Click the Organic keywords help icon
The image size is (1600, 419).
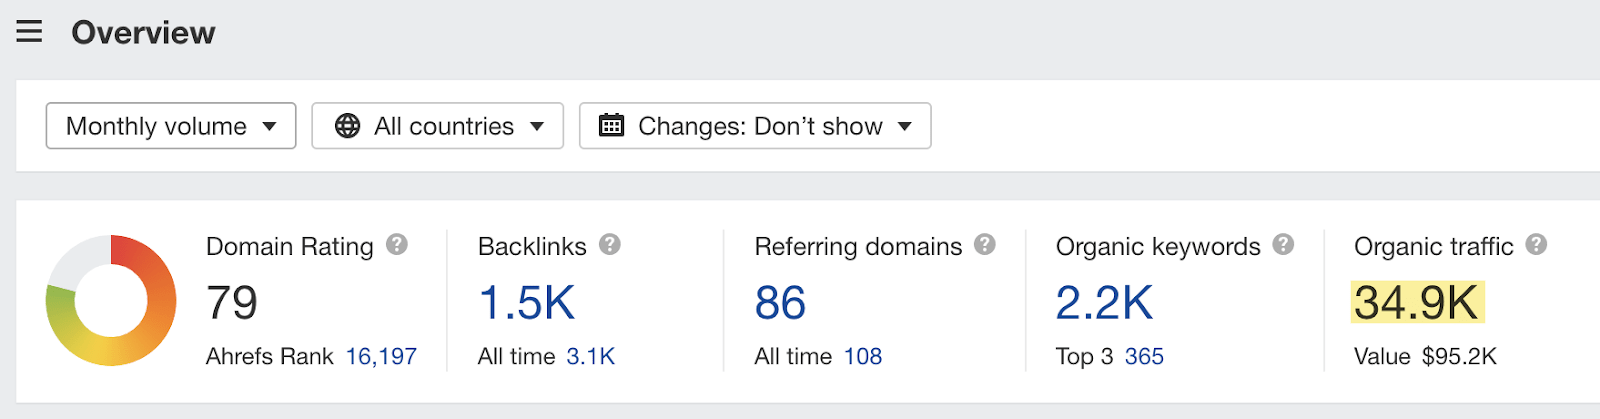(1283, 245)
